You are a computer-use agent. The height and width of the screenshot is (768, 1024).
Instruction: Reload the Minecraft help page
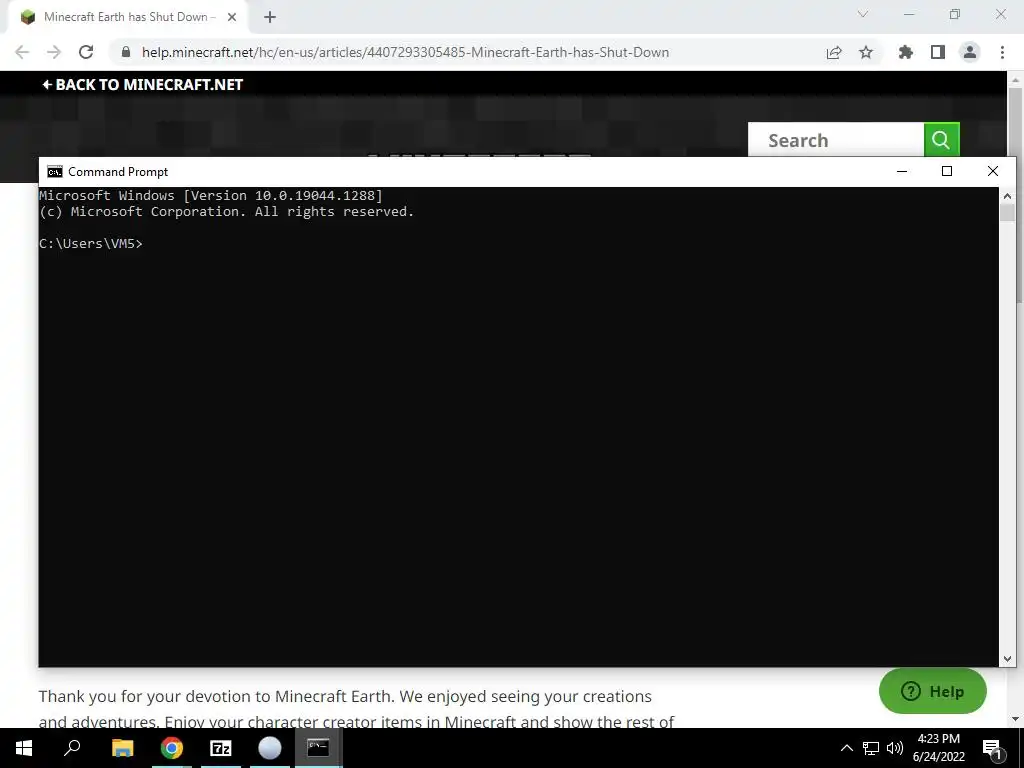[x=86, y=52]
